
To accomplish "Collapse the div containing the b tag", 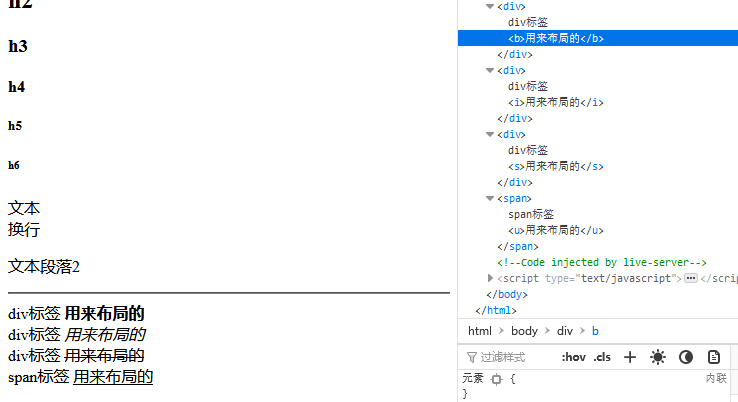I will click(x=490, y=7).
